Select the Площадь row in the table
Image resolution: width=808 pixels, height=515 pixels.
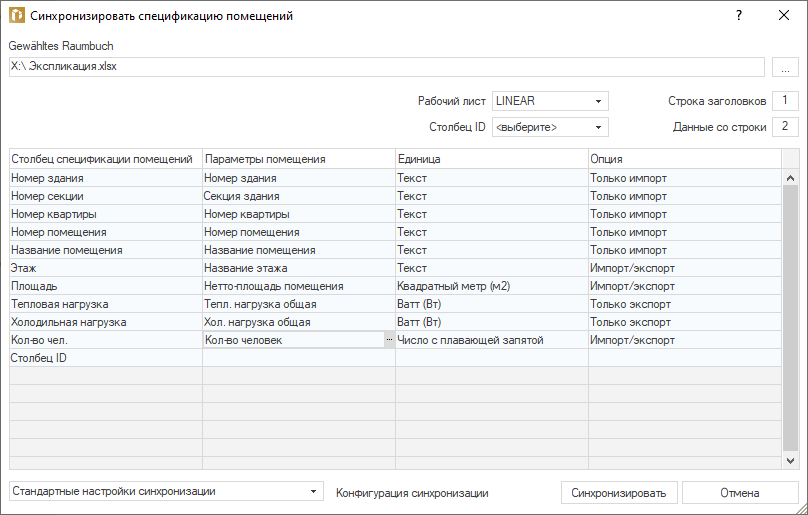click(x=105, y=286)
